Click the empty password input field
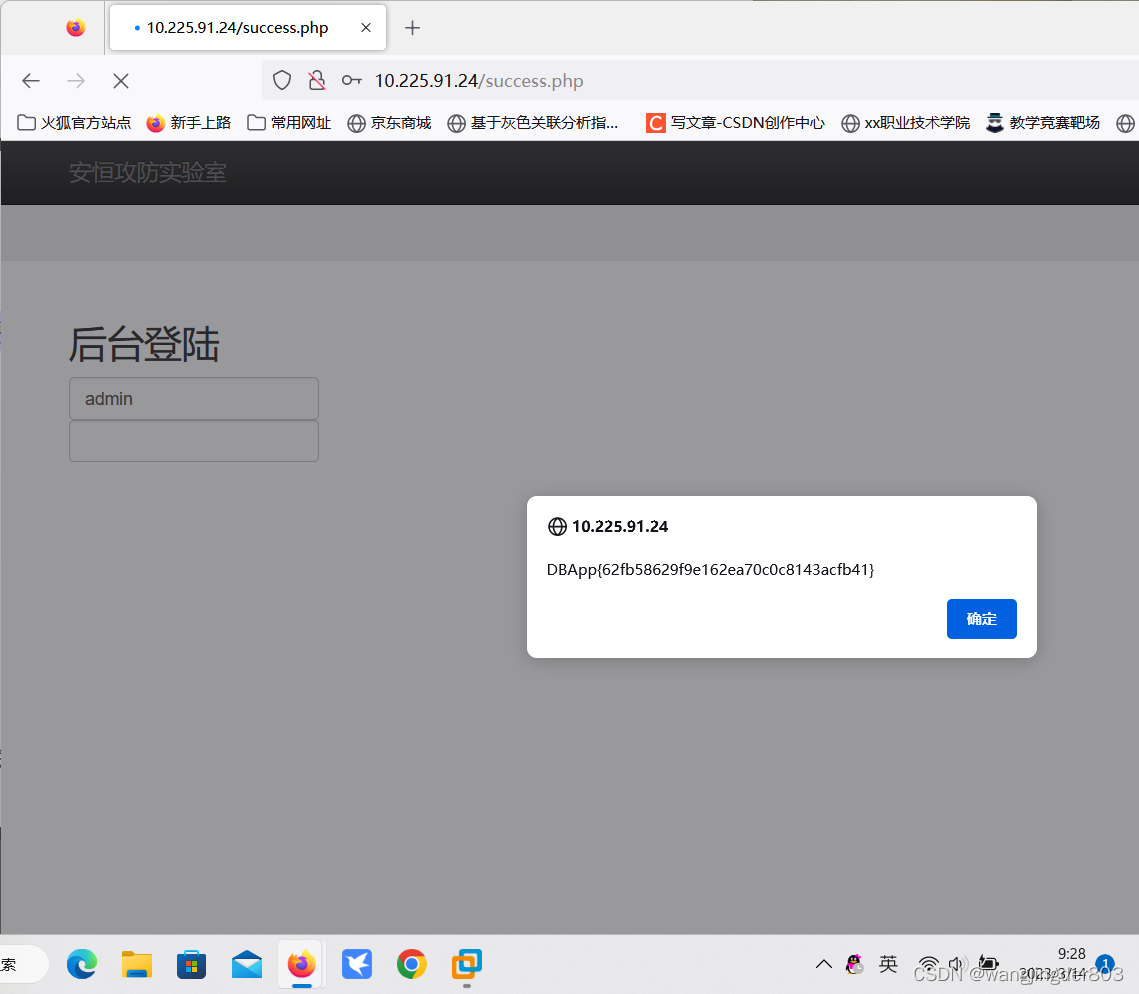Screen dimensions: 1139x994 (x=193, y=441)
